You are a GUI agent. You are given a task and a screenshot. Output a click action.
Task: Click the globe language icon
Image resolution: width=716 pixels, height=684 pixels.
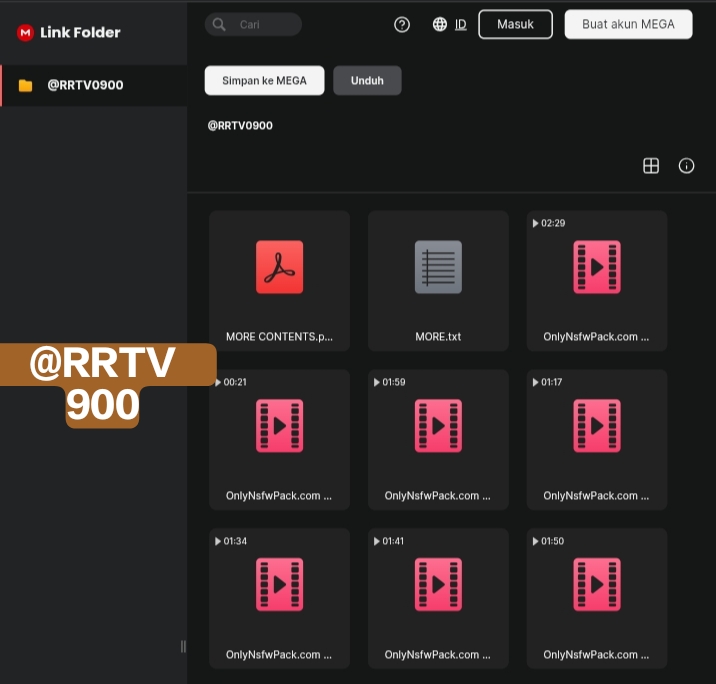(440, 24)
